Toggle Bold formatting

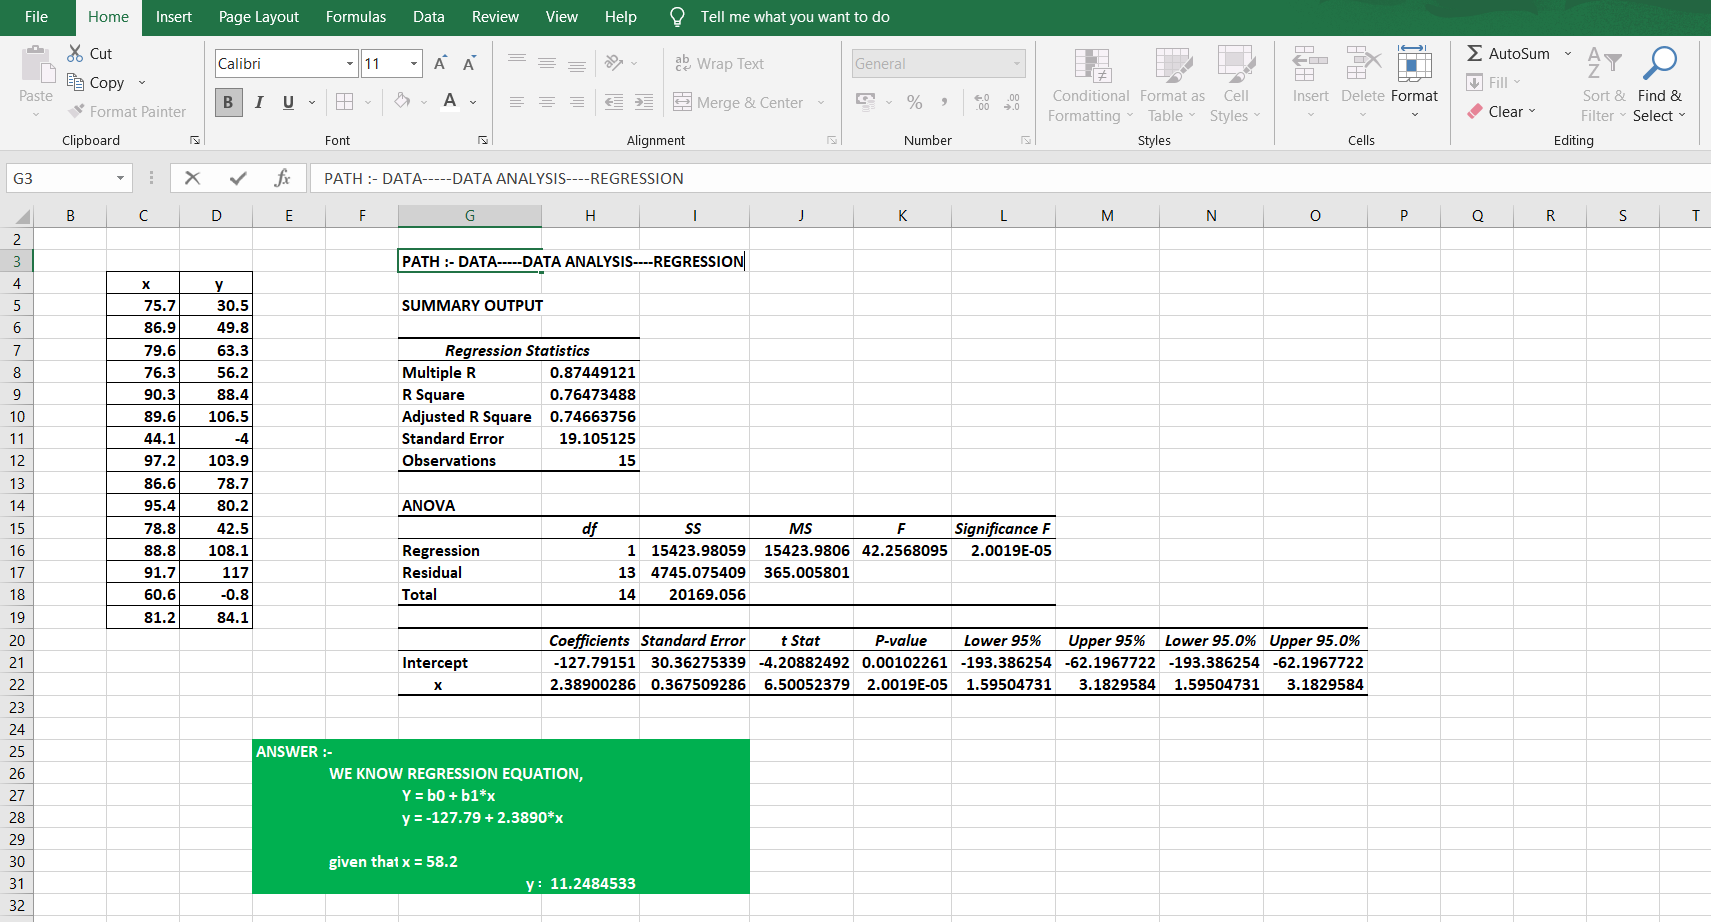228,102
